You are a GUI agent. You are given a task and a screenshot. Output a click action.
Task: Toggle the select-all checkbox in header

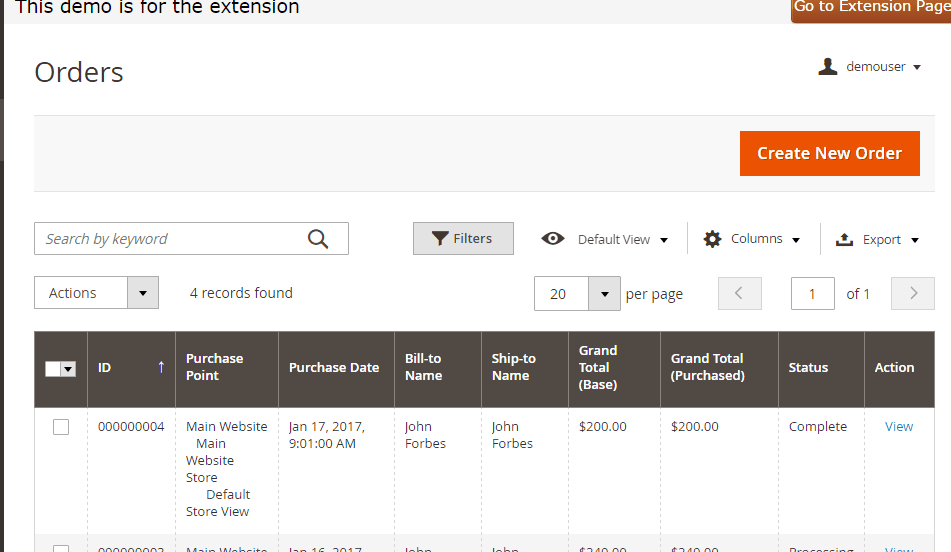pyautogui.click(x=53, y=369)
